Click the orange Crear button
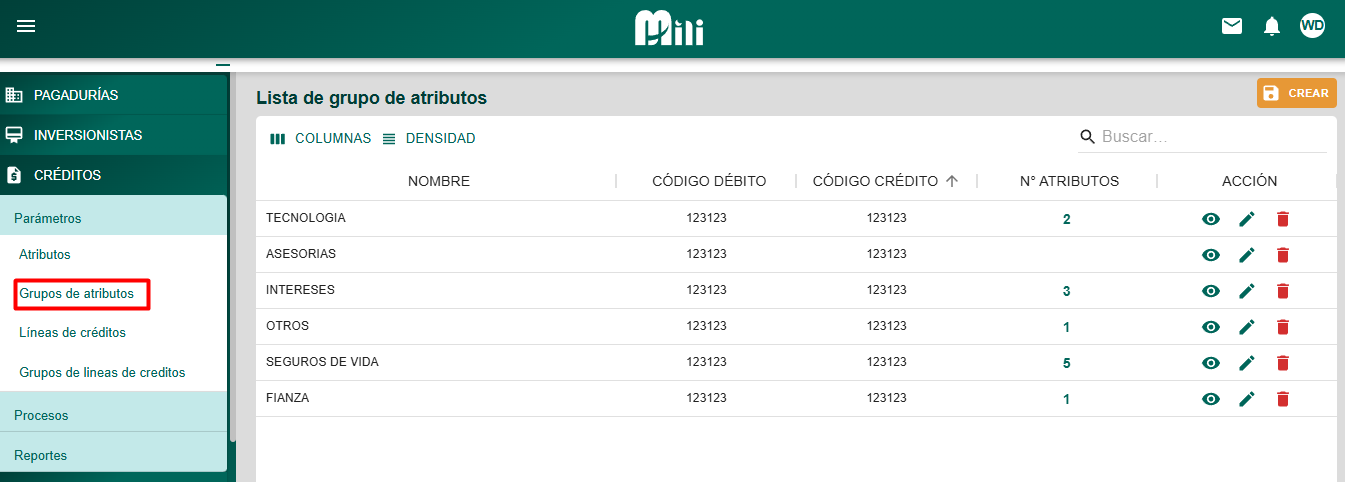This screenshot has width=1345, height=482. click(x=1296, y=93)
